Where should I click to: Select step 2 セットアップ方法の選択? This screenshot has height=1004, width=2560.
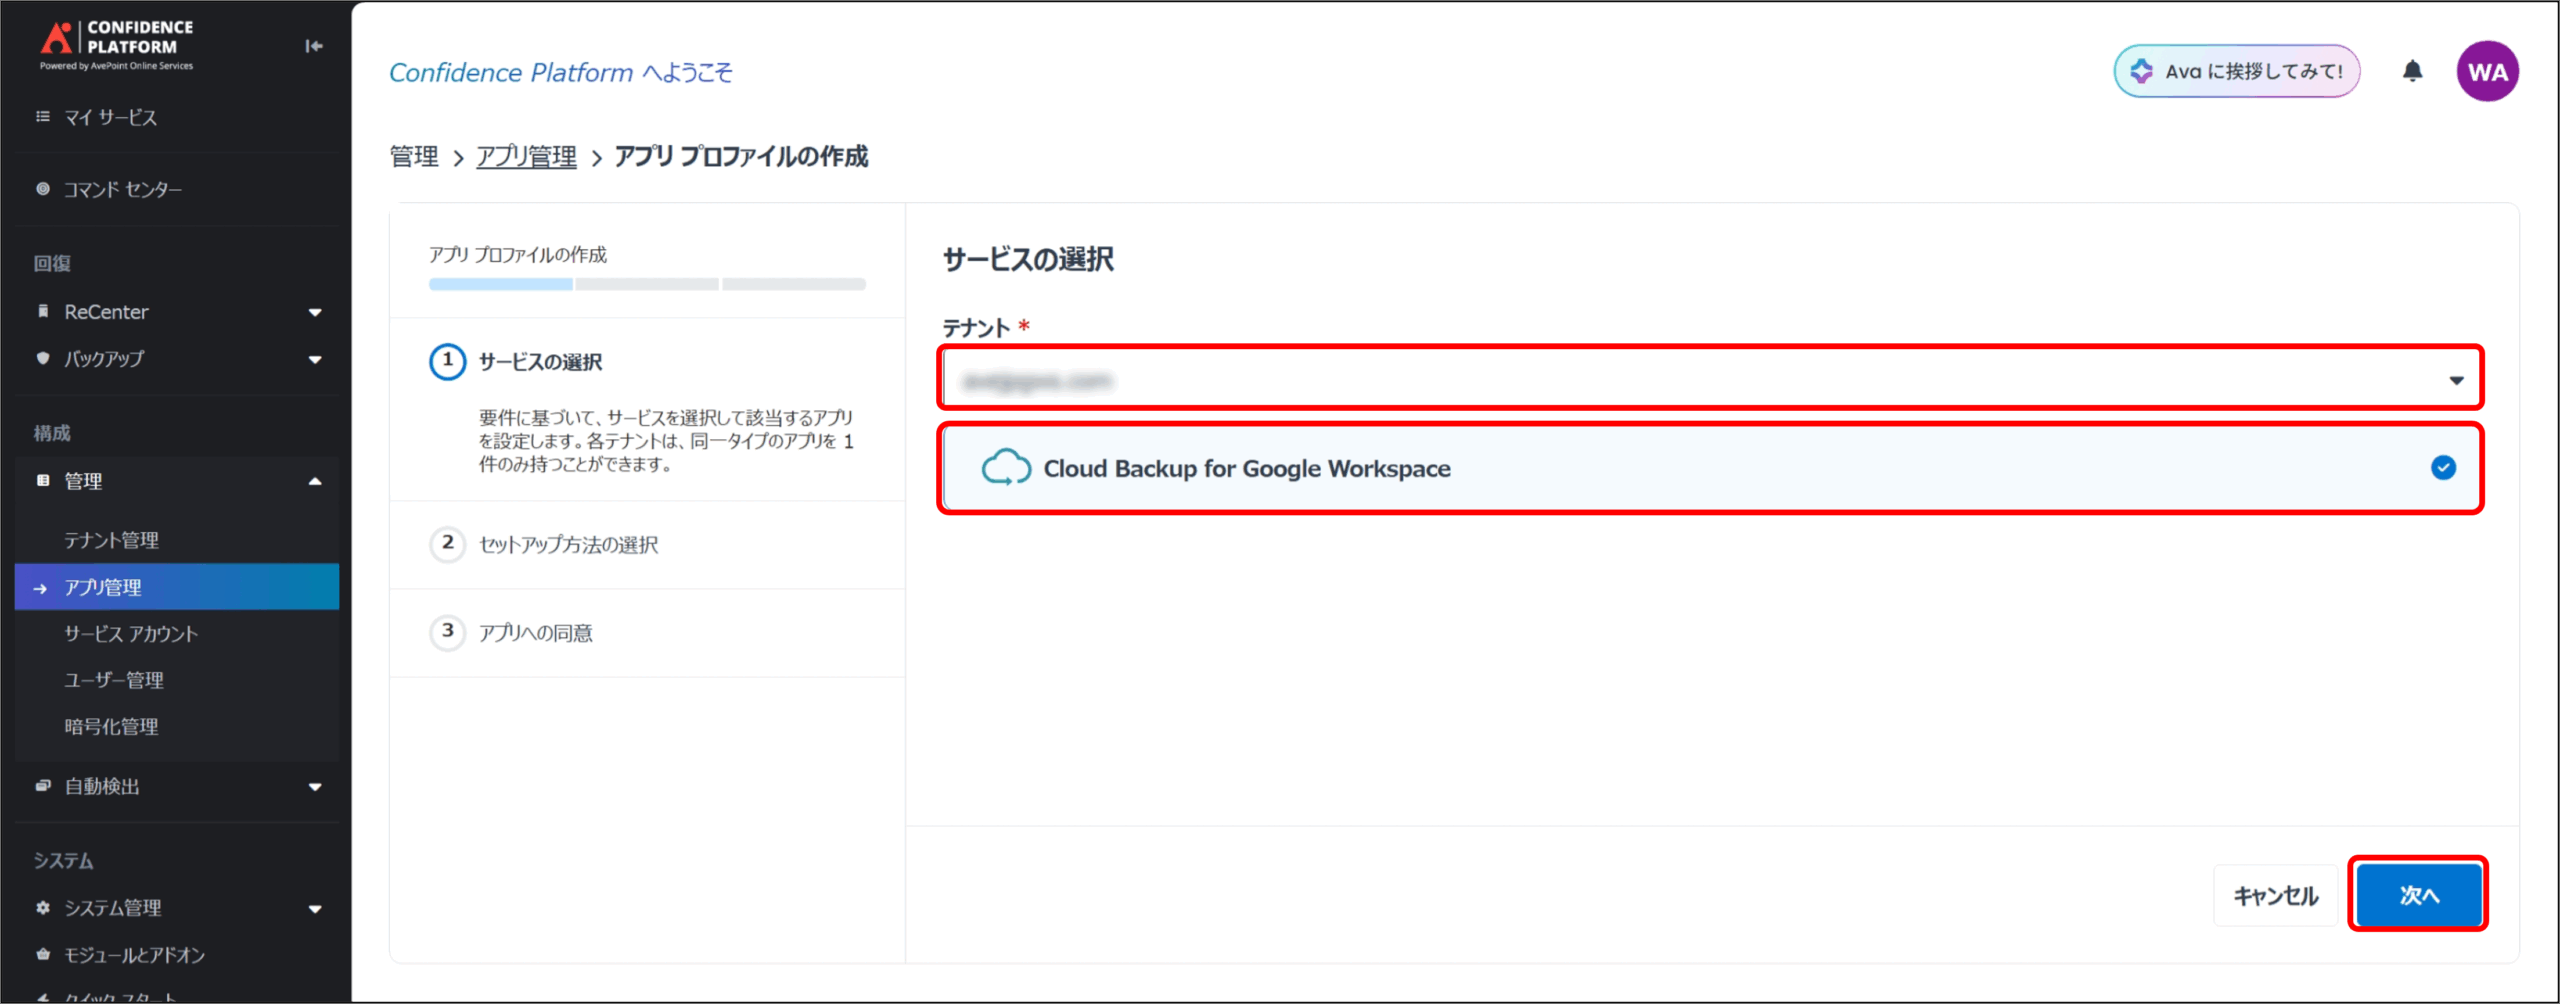(x=568, y=545)
